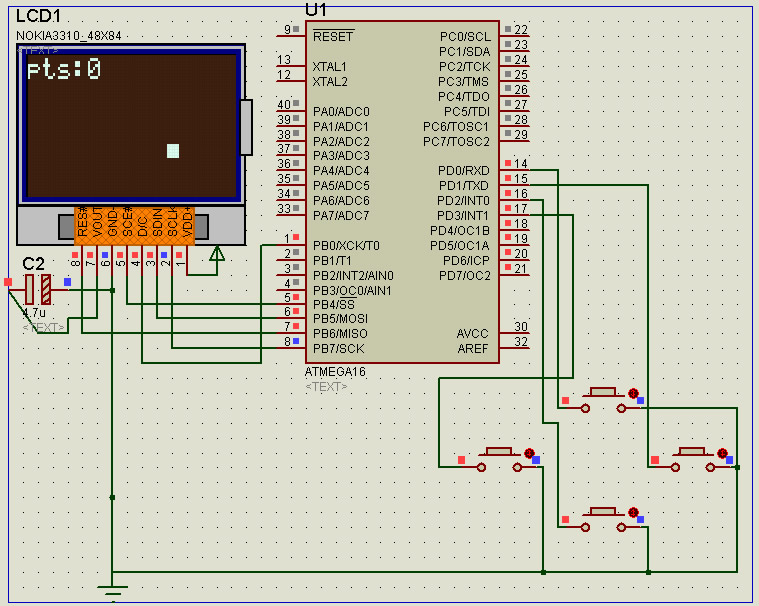Click the PA0/ADC0 pin label
This screenshot has height=606, width=759.
point(341,111)
